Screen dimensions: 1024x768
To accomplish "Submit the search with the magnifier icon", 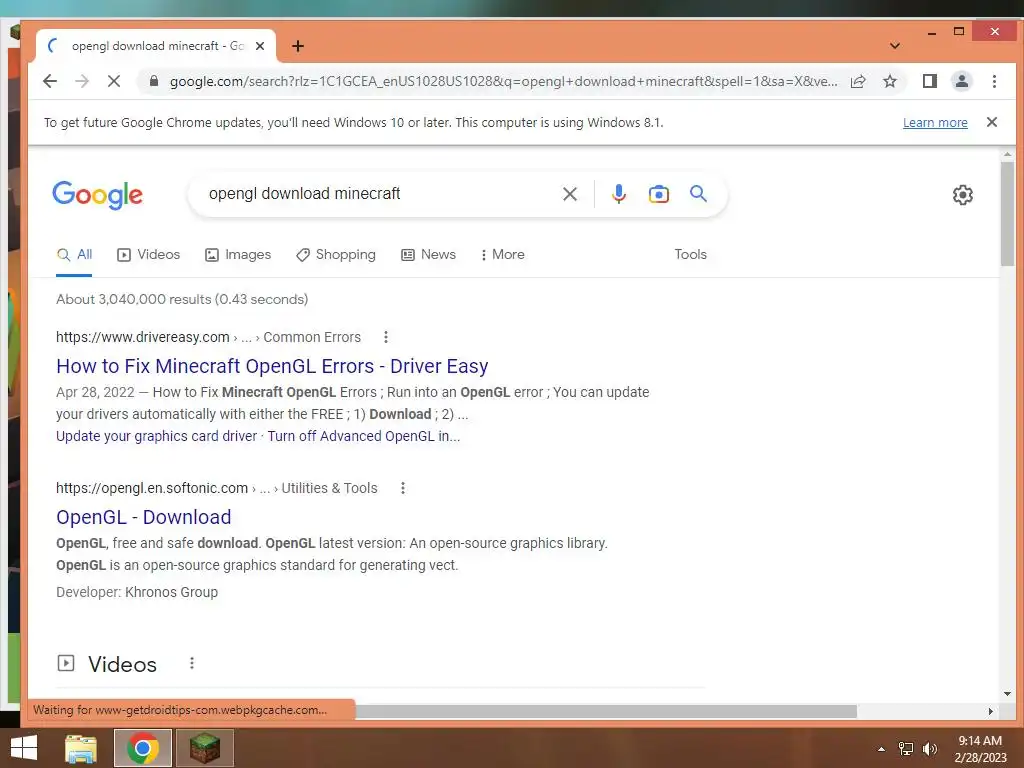I will click(x=698, y=193).
